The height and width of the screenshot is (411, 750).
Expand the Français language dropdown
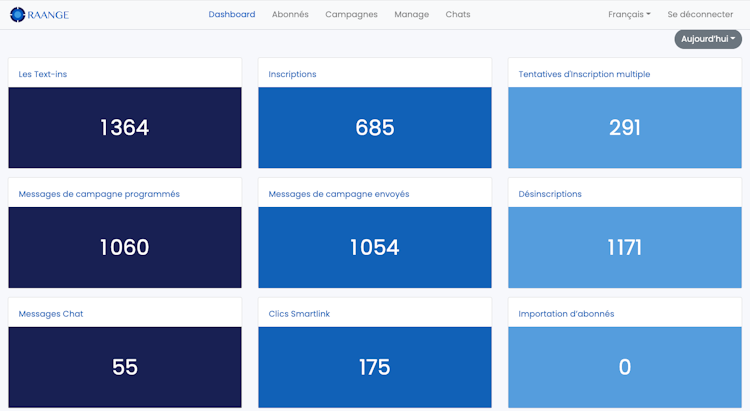pos(629,14)
